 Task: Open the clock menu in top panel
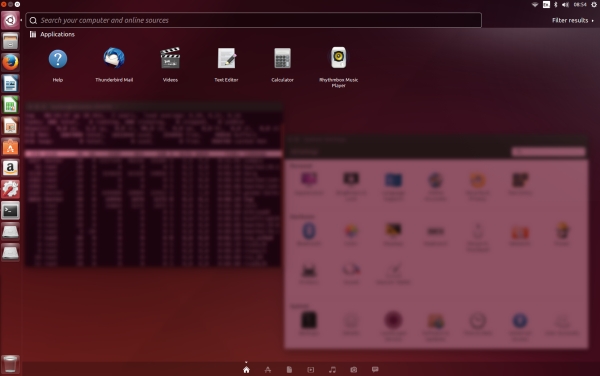(580, 5)
